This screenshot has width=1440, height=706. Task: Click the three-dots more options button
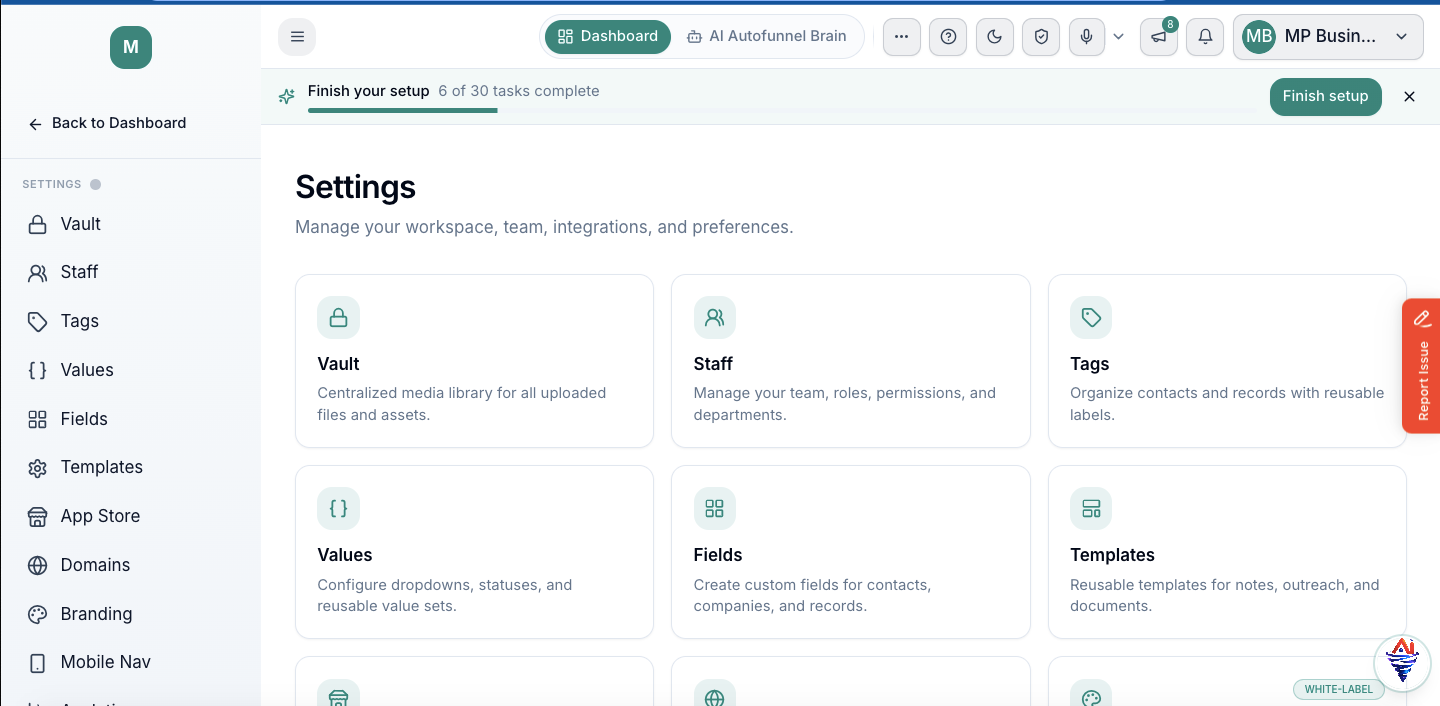coord(901,37)
